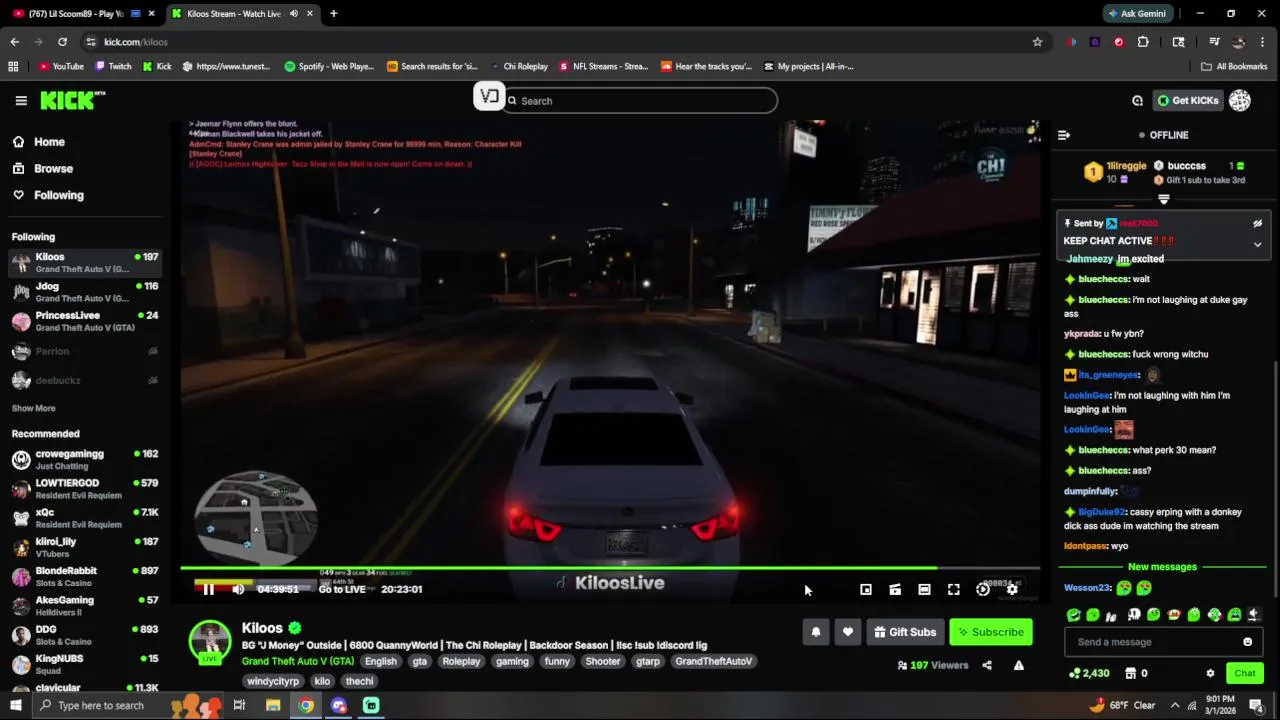Open a new browser tab
This screenshot has height=720, width=1280.
tap(333, 14)
